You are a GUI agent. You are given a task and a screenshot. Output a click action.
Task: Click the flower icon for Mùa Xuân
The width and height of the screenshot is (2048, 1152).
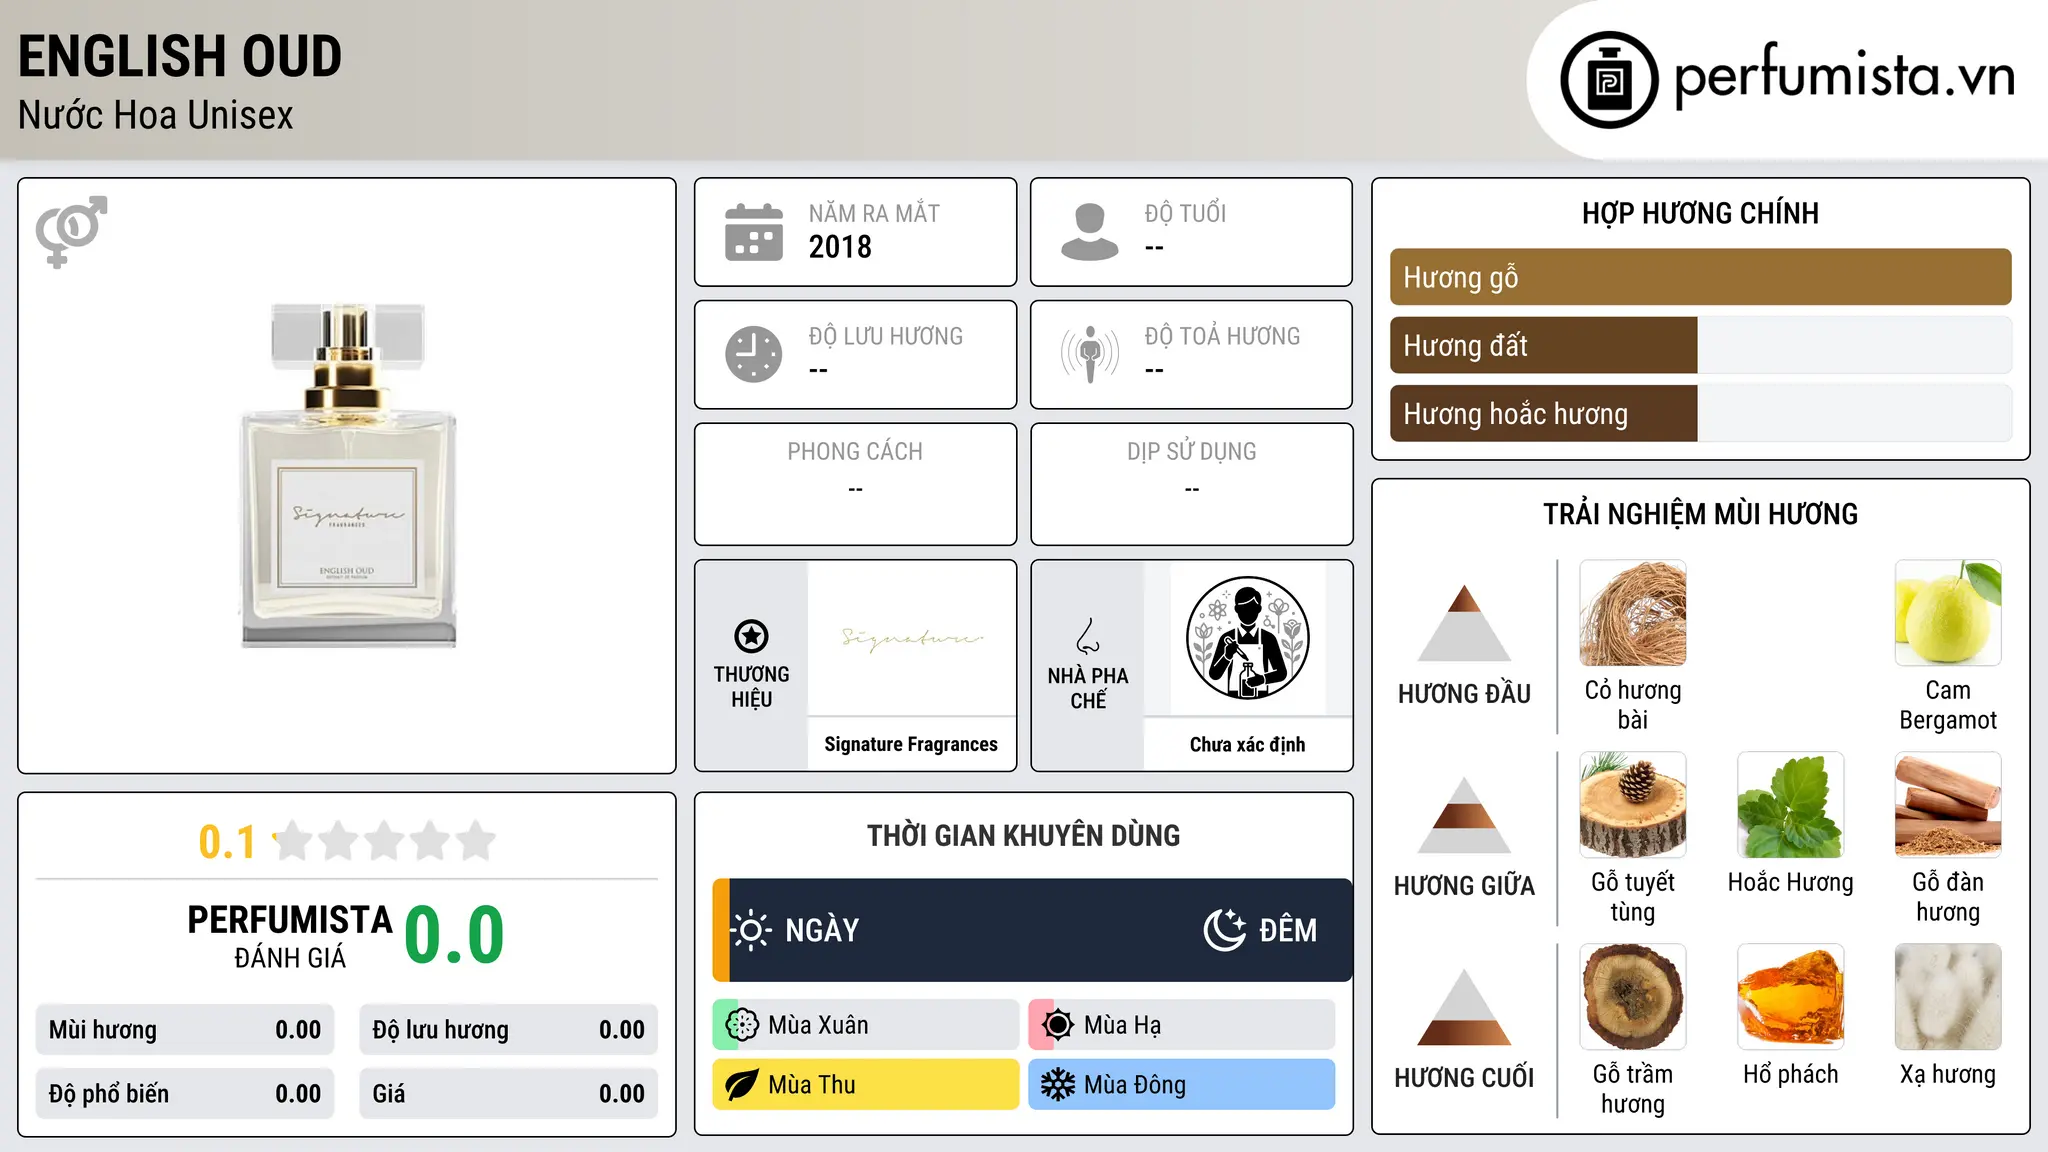pyautogui.click(x=742, y=1025)
